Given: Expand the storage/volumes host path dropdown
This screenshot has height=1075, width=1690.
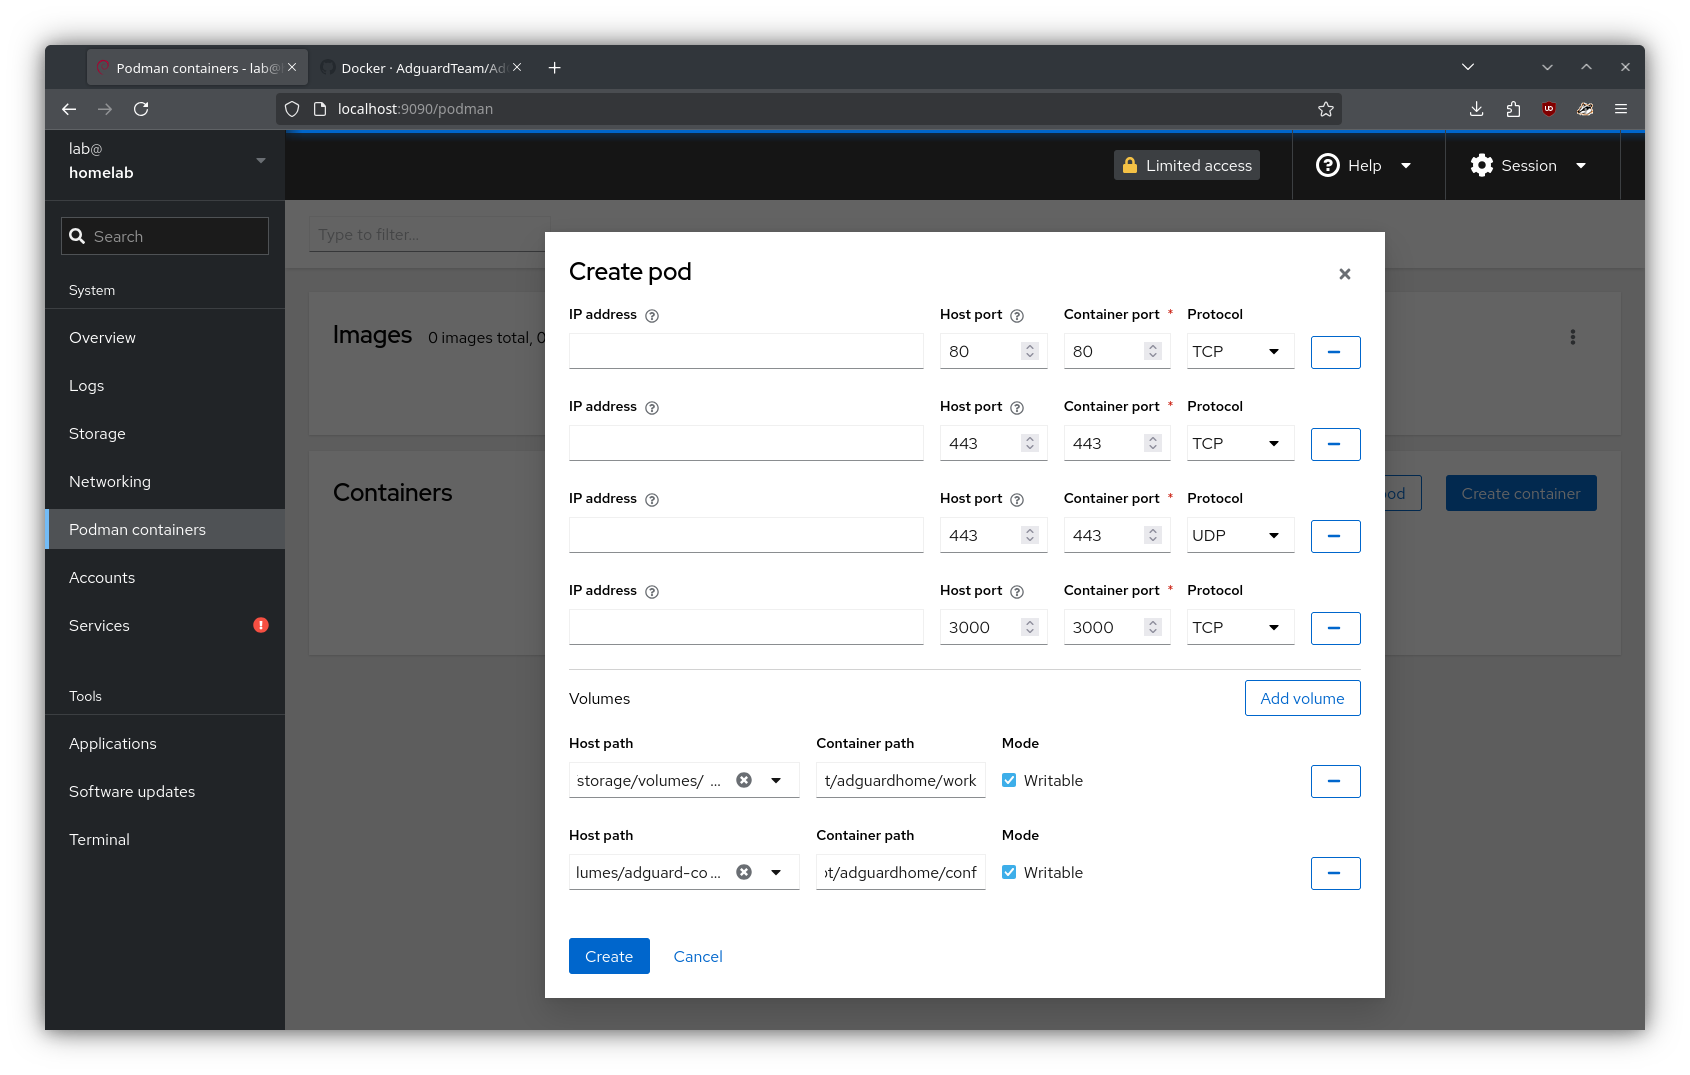Looking at the screenshot, I should point(776,780).
